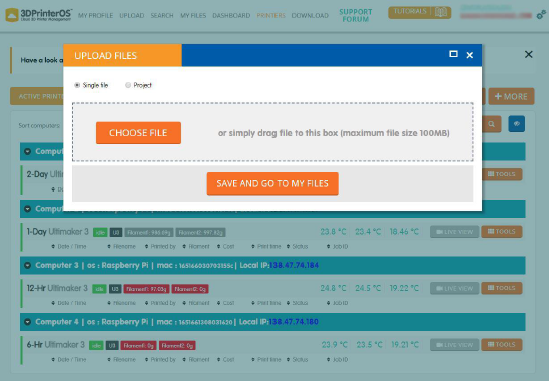549x381 pixels.
Task: Click red Filament2 badge of 12-Hr Ultimaker 3
Action: click(190, 289)
